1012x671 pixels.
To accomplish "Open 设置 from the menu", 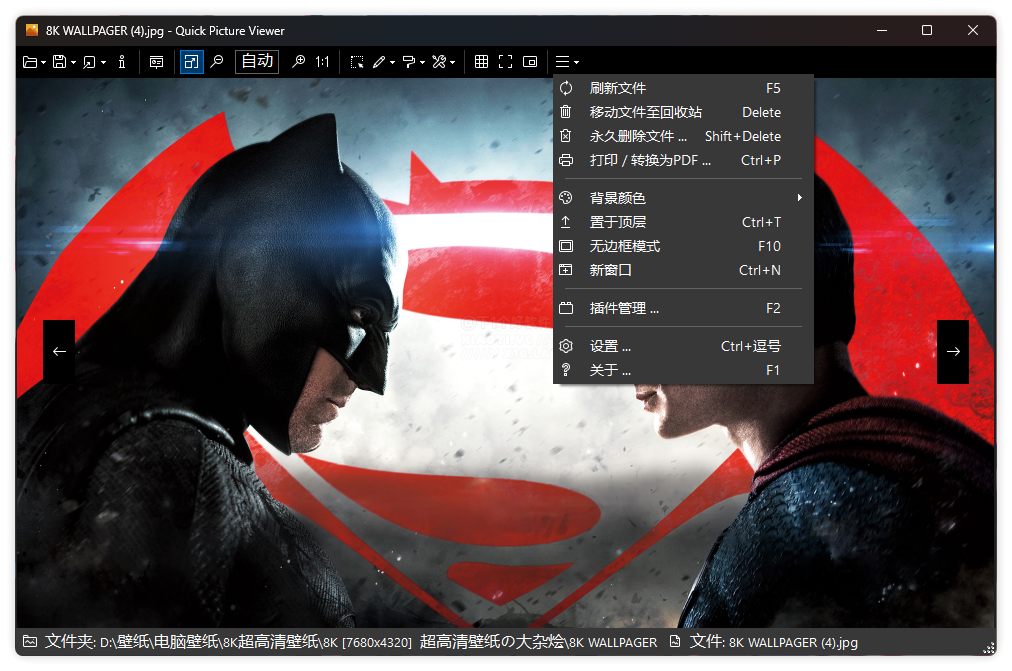I will pos(683,346).
